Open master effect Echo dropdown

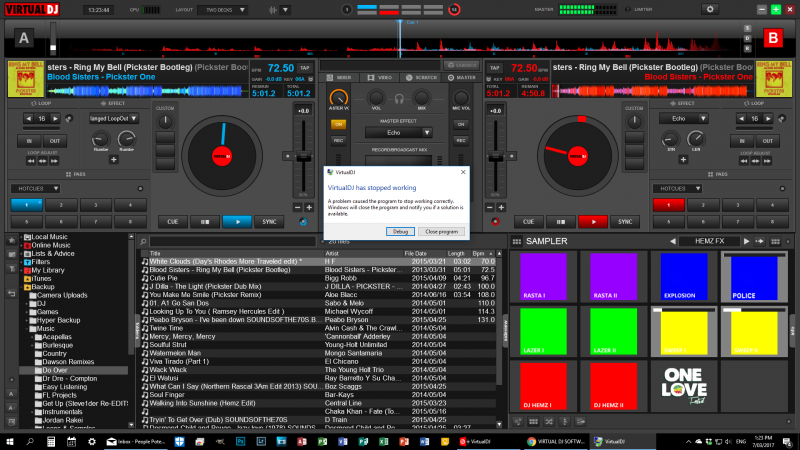(x=399, y=133)
